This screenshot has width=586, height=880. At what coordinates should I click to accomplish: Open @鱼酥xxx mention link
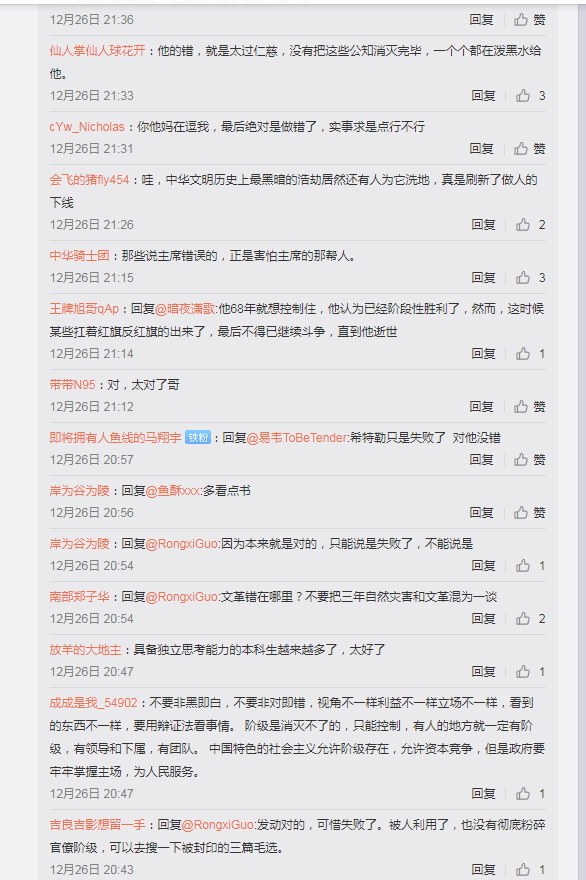coord(172,491)
